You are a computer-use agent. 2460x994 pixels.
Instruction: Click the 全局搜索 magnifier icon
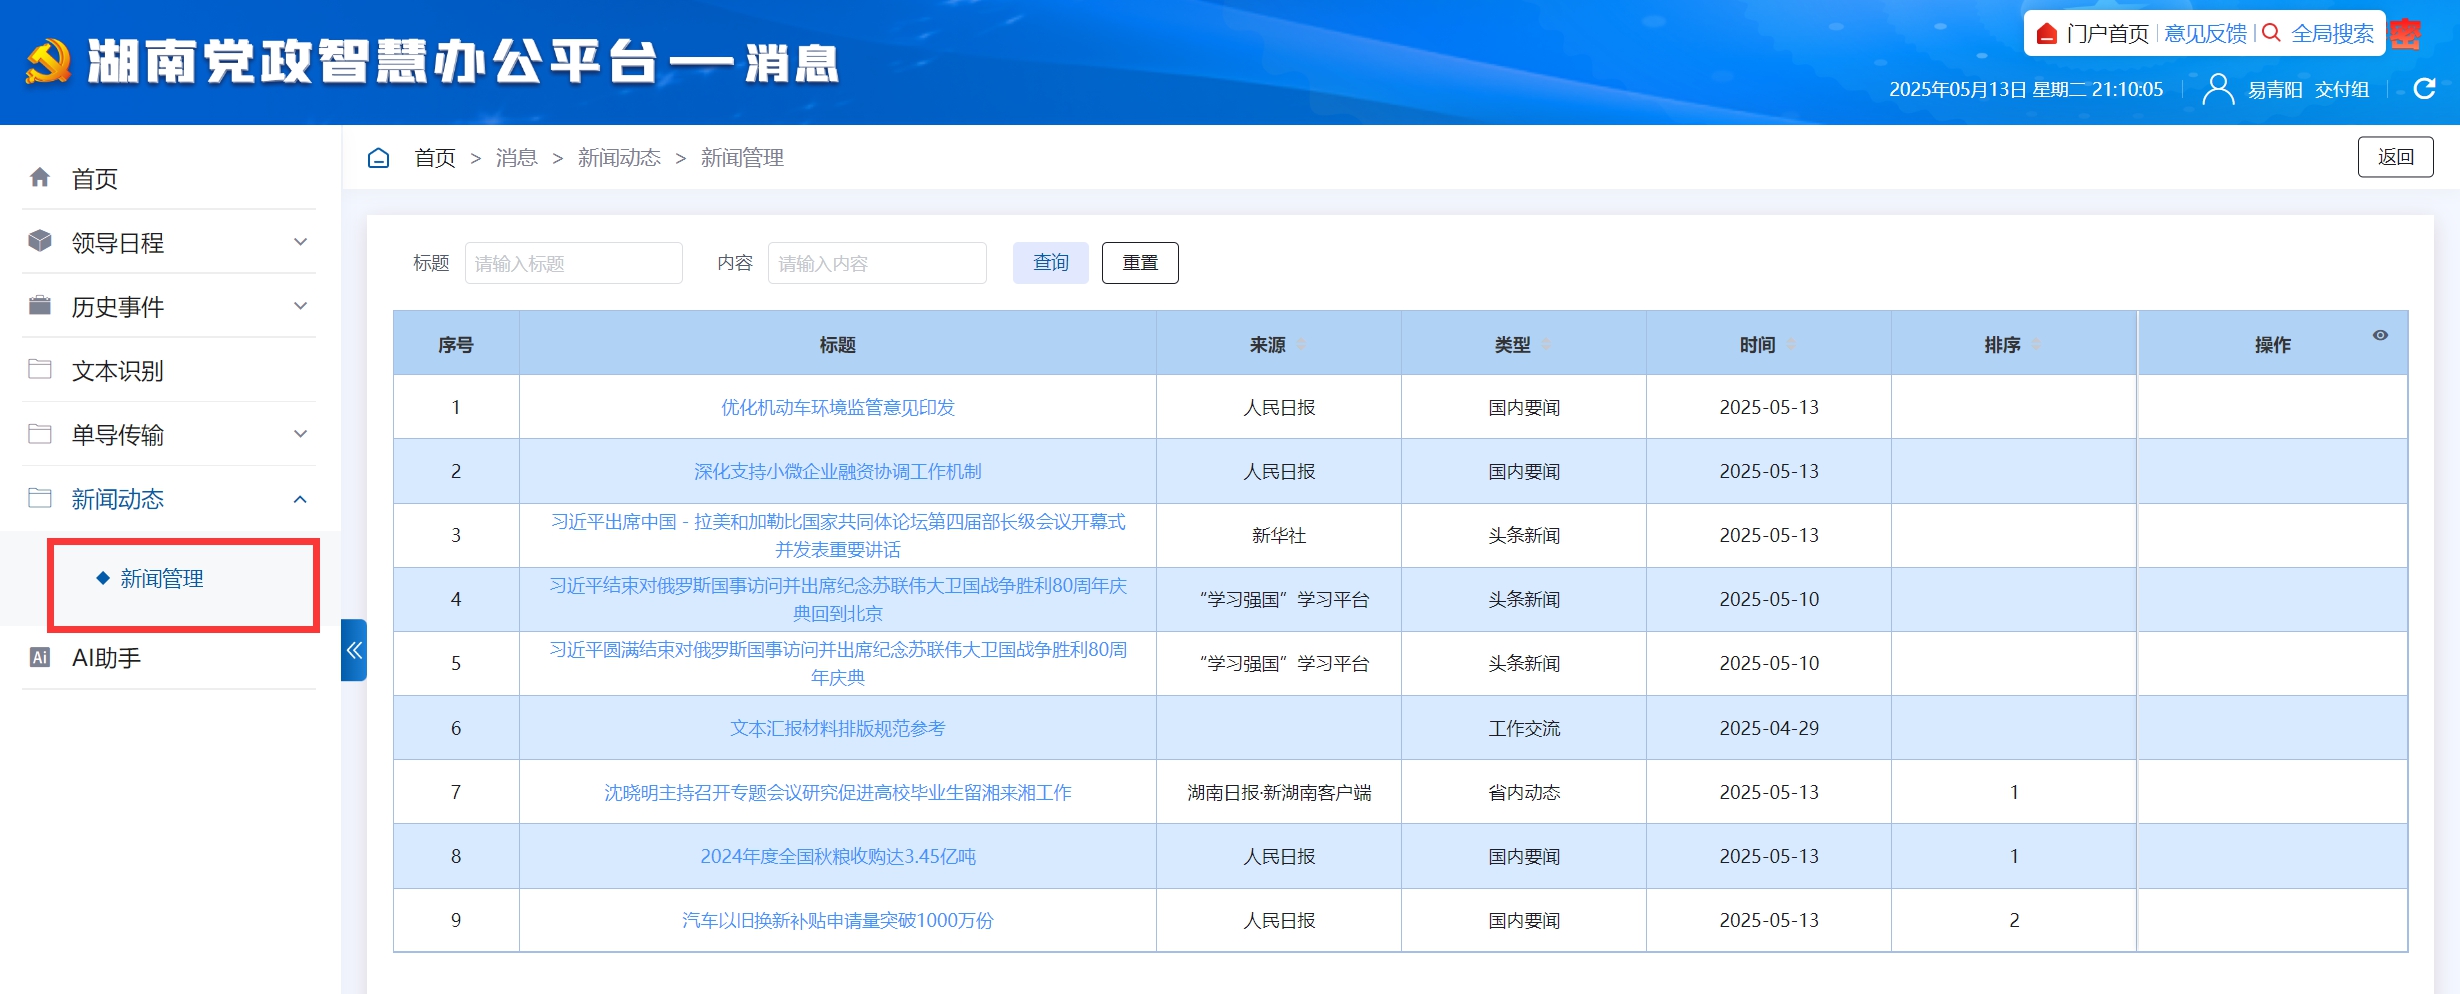click(x=2271, y=33)
